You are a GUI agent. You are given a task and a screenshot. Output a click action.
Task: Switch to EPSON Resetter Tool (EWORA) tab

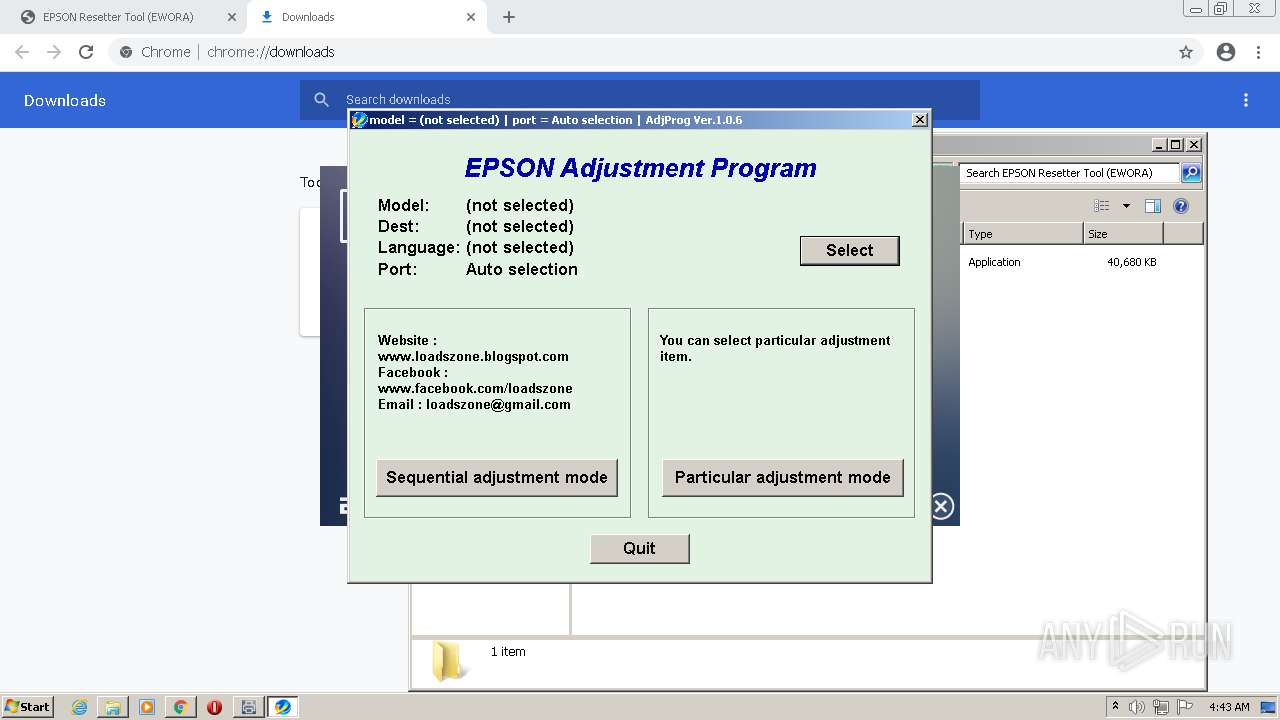pos(118,17)
